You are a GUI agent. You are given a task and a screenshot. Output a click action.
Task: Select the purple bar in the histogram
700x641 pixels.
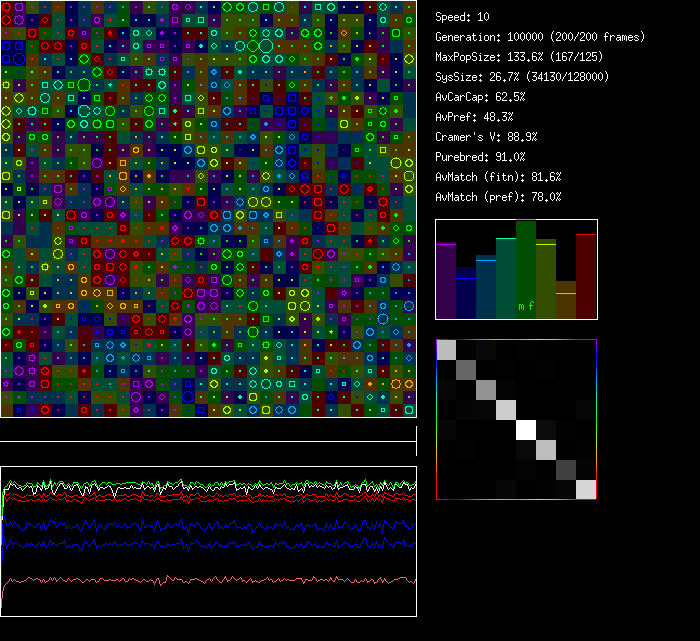[446, 280]
